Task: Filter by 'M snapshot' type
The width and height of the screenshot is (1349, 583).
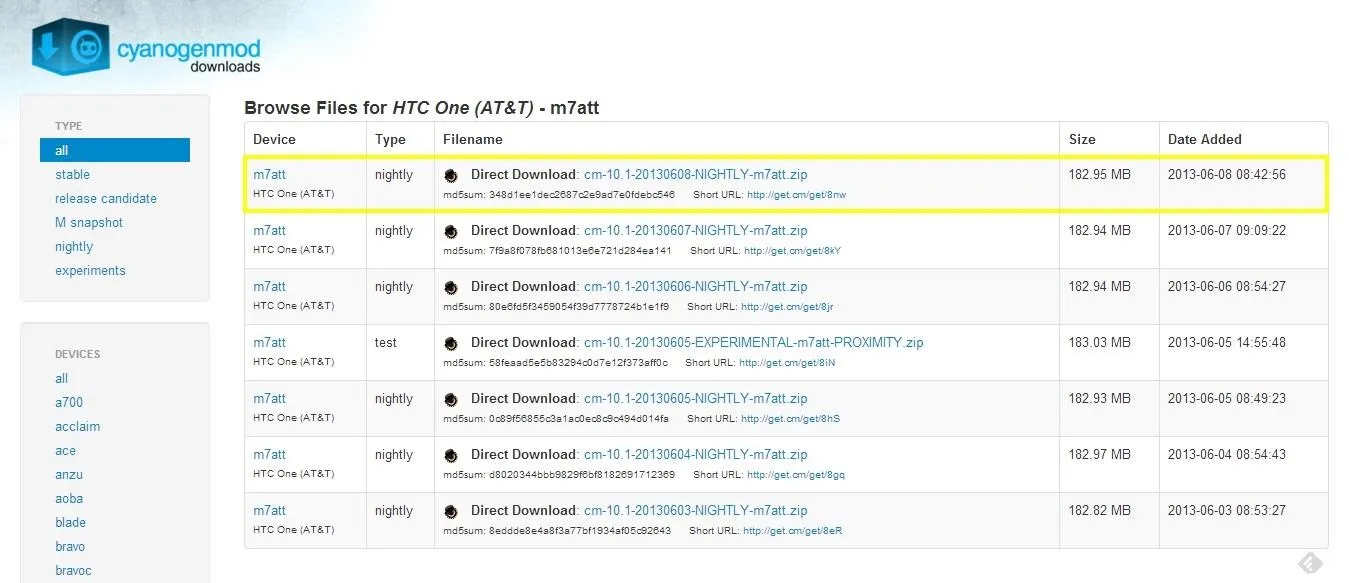Action: point(89,222)
